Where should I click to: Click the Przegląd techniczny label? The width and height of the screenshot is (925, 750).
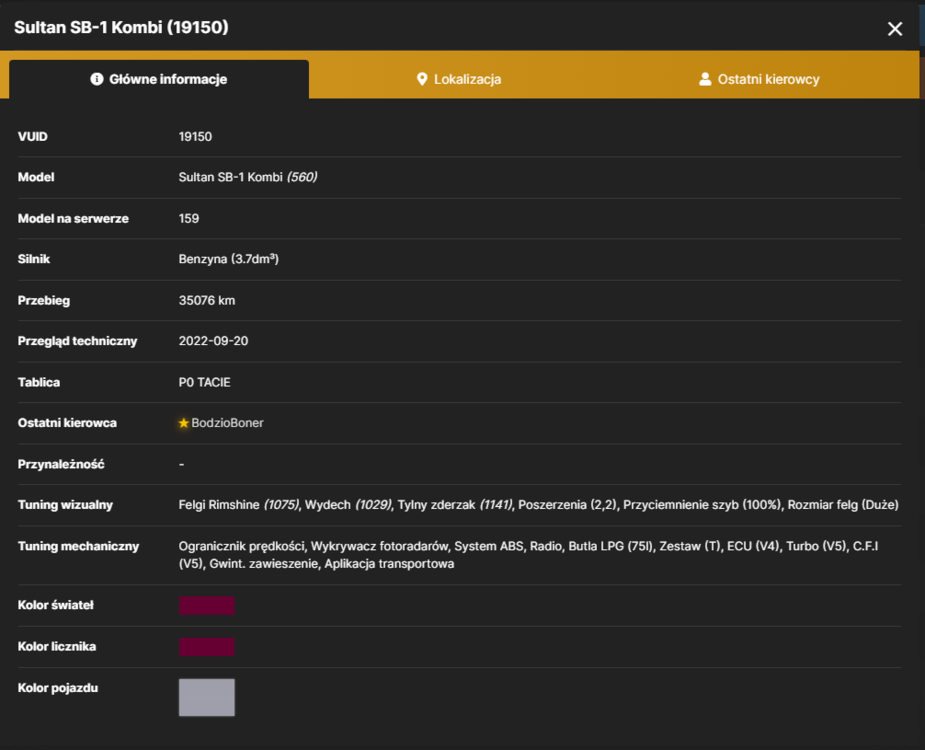[77, 341]
